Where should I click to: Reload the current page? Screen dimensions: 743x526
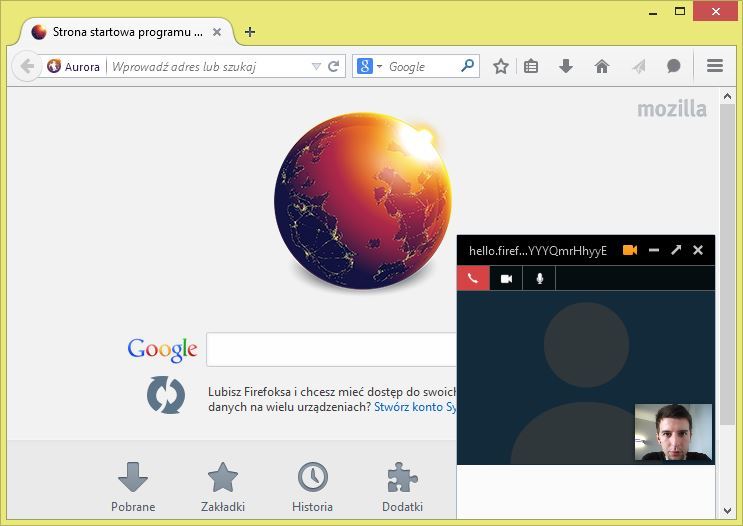click(x=334, y=66)
